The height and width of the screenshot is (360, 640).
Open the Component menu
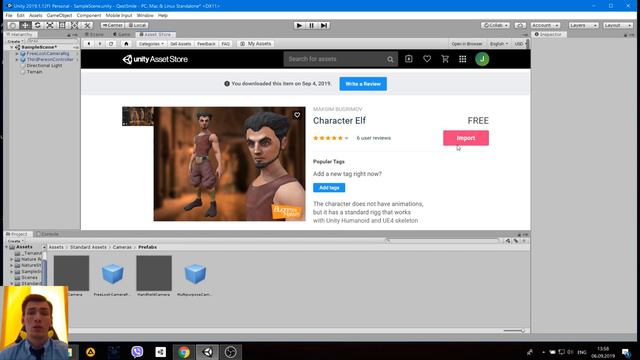point(89,15)
